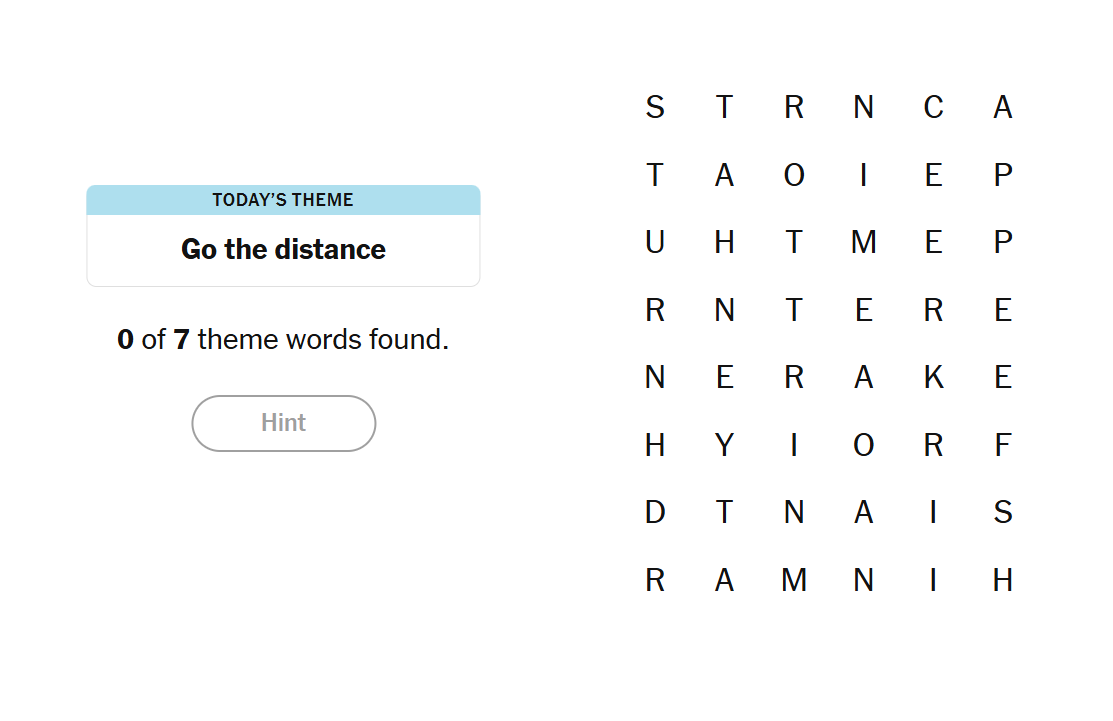Click the Today's Theme header

283,200
